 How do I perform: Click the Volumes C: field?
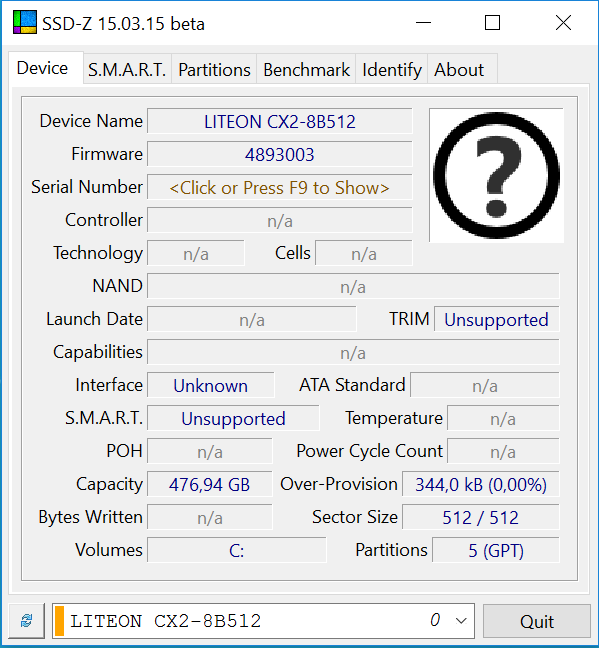point(236,550)
